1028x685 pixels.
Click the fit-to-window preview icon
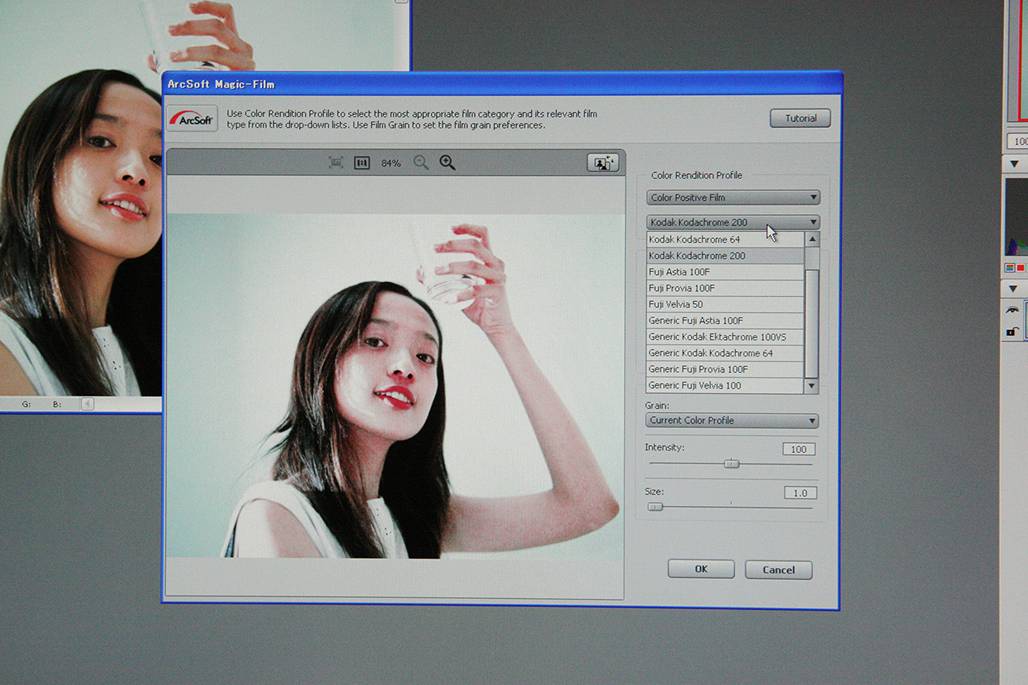[x=336, y=163]
